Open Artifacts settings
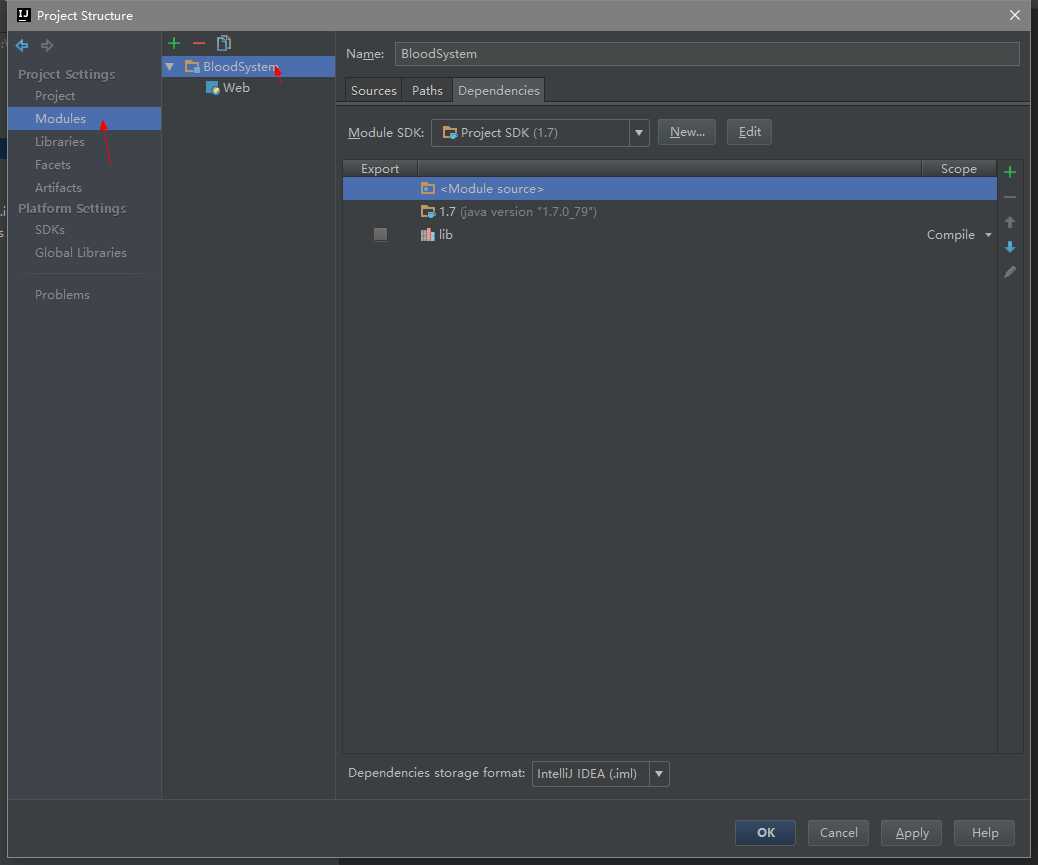The width and height of the screenshot is (1038, 865). click(58, 188)
